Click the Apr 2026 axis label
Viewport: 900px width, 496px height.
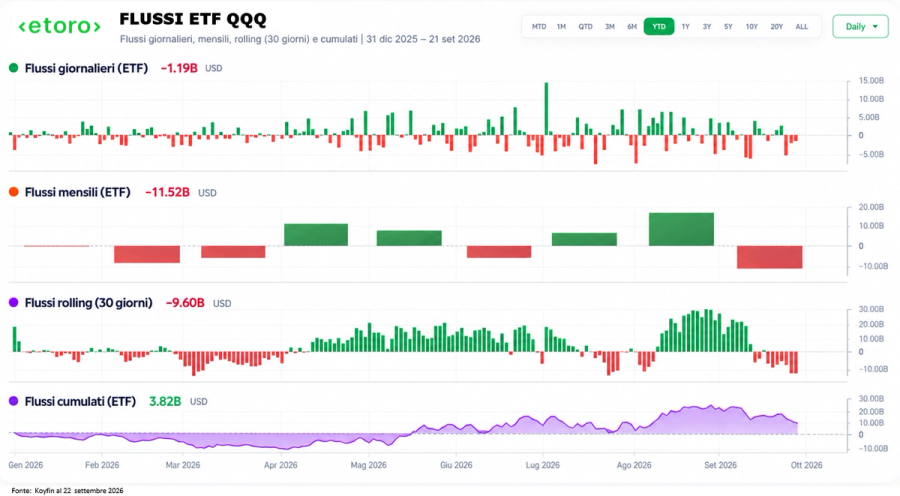click(x=281, y=465)
